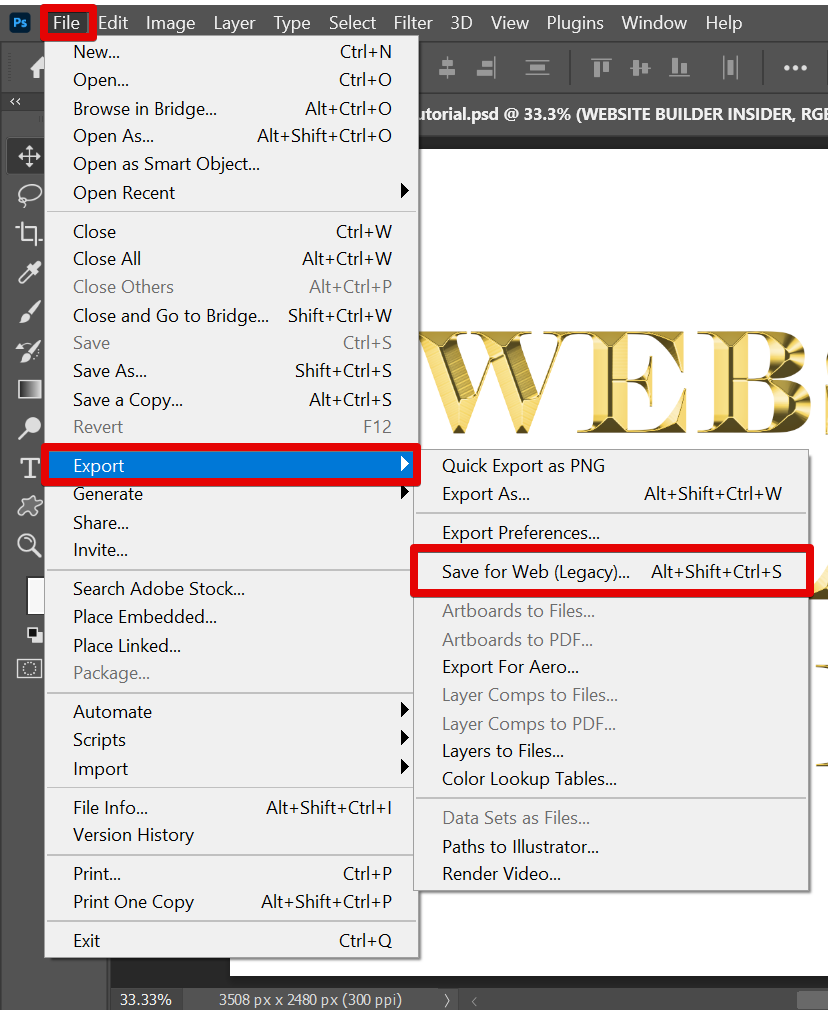Choose Color Lookup Tables...
The image size is (828, 1010).
pyautogui.click(x=611, y=779)
